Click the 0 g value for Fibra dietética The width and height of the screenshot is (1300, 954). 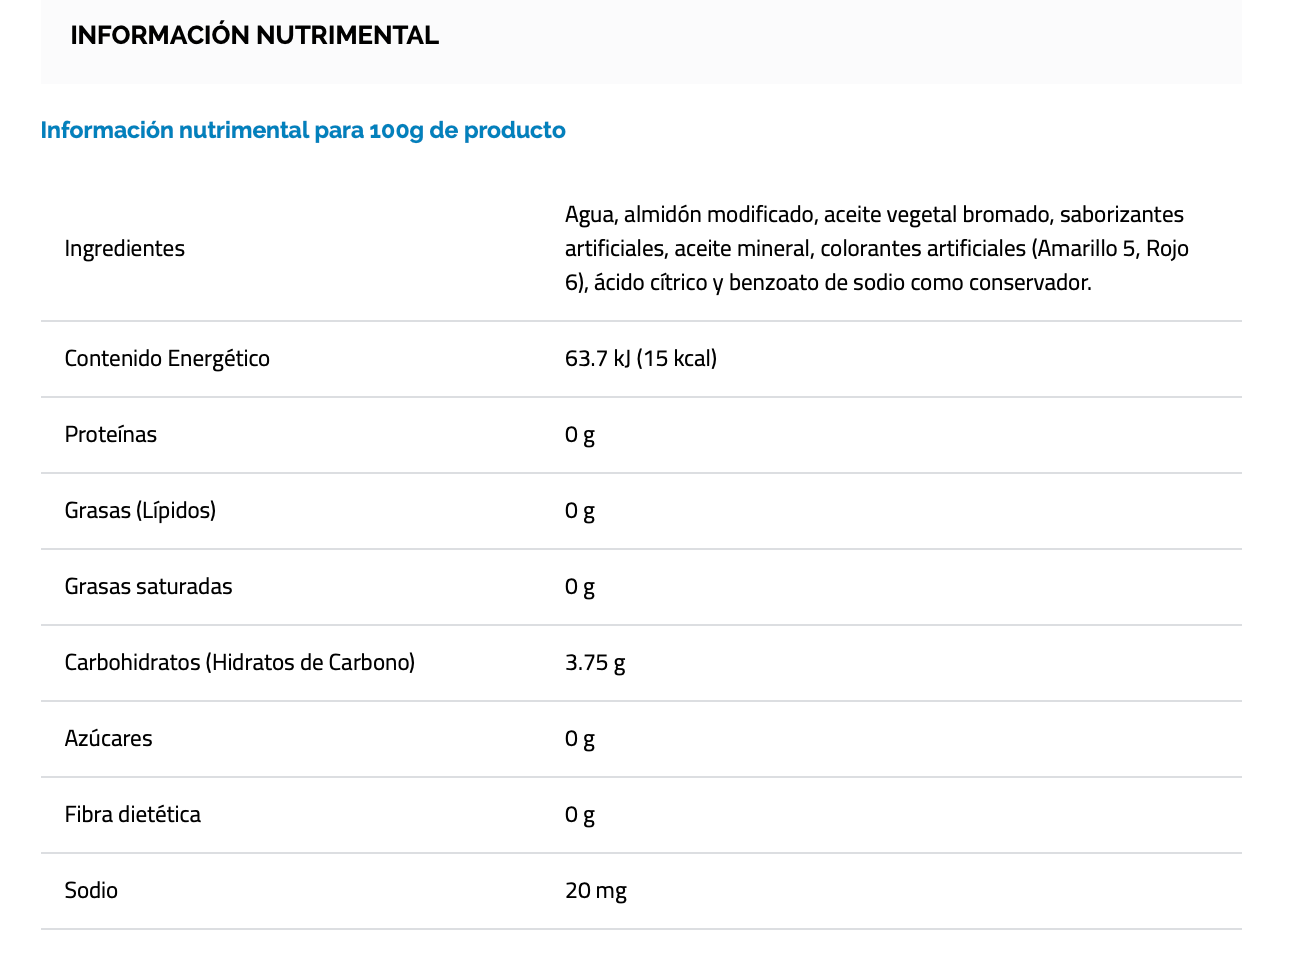[x=580, y=814]
